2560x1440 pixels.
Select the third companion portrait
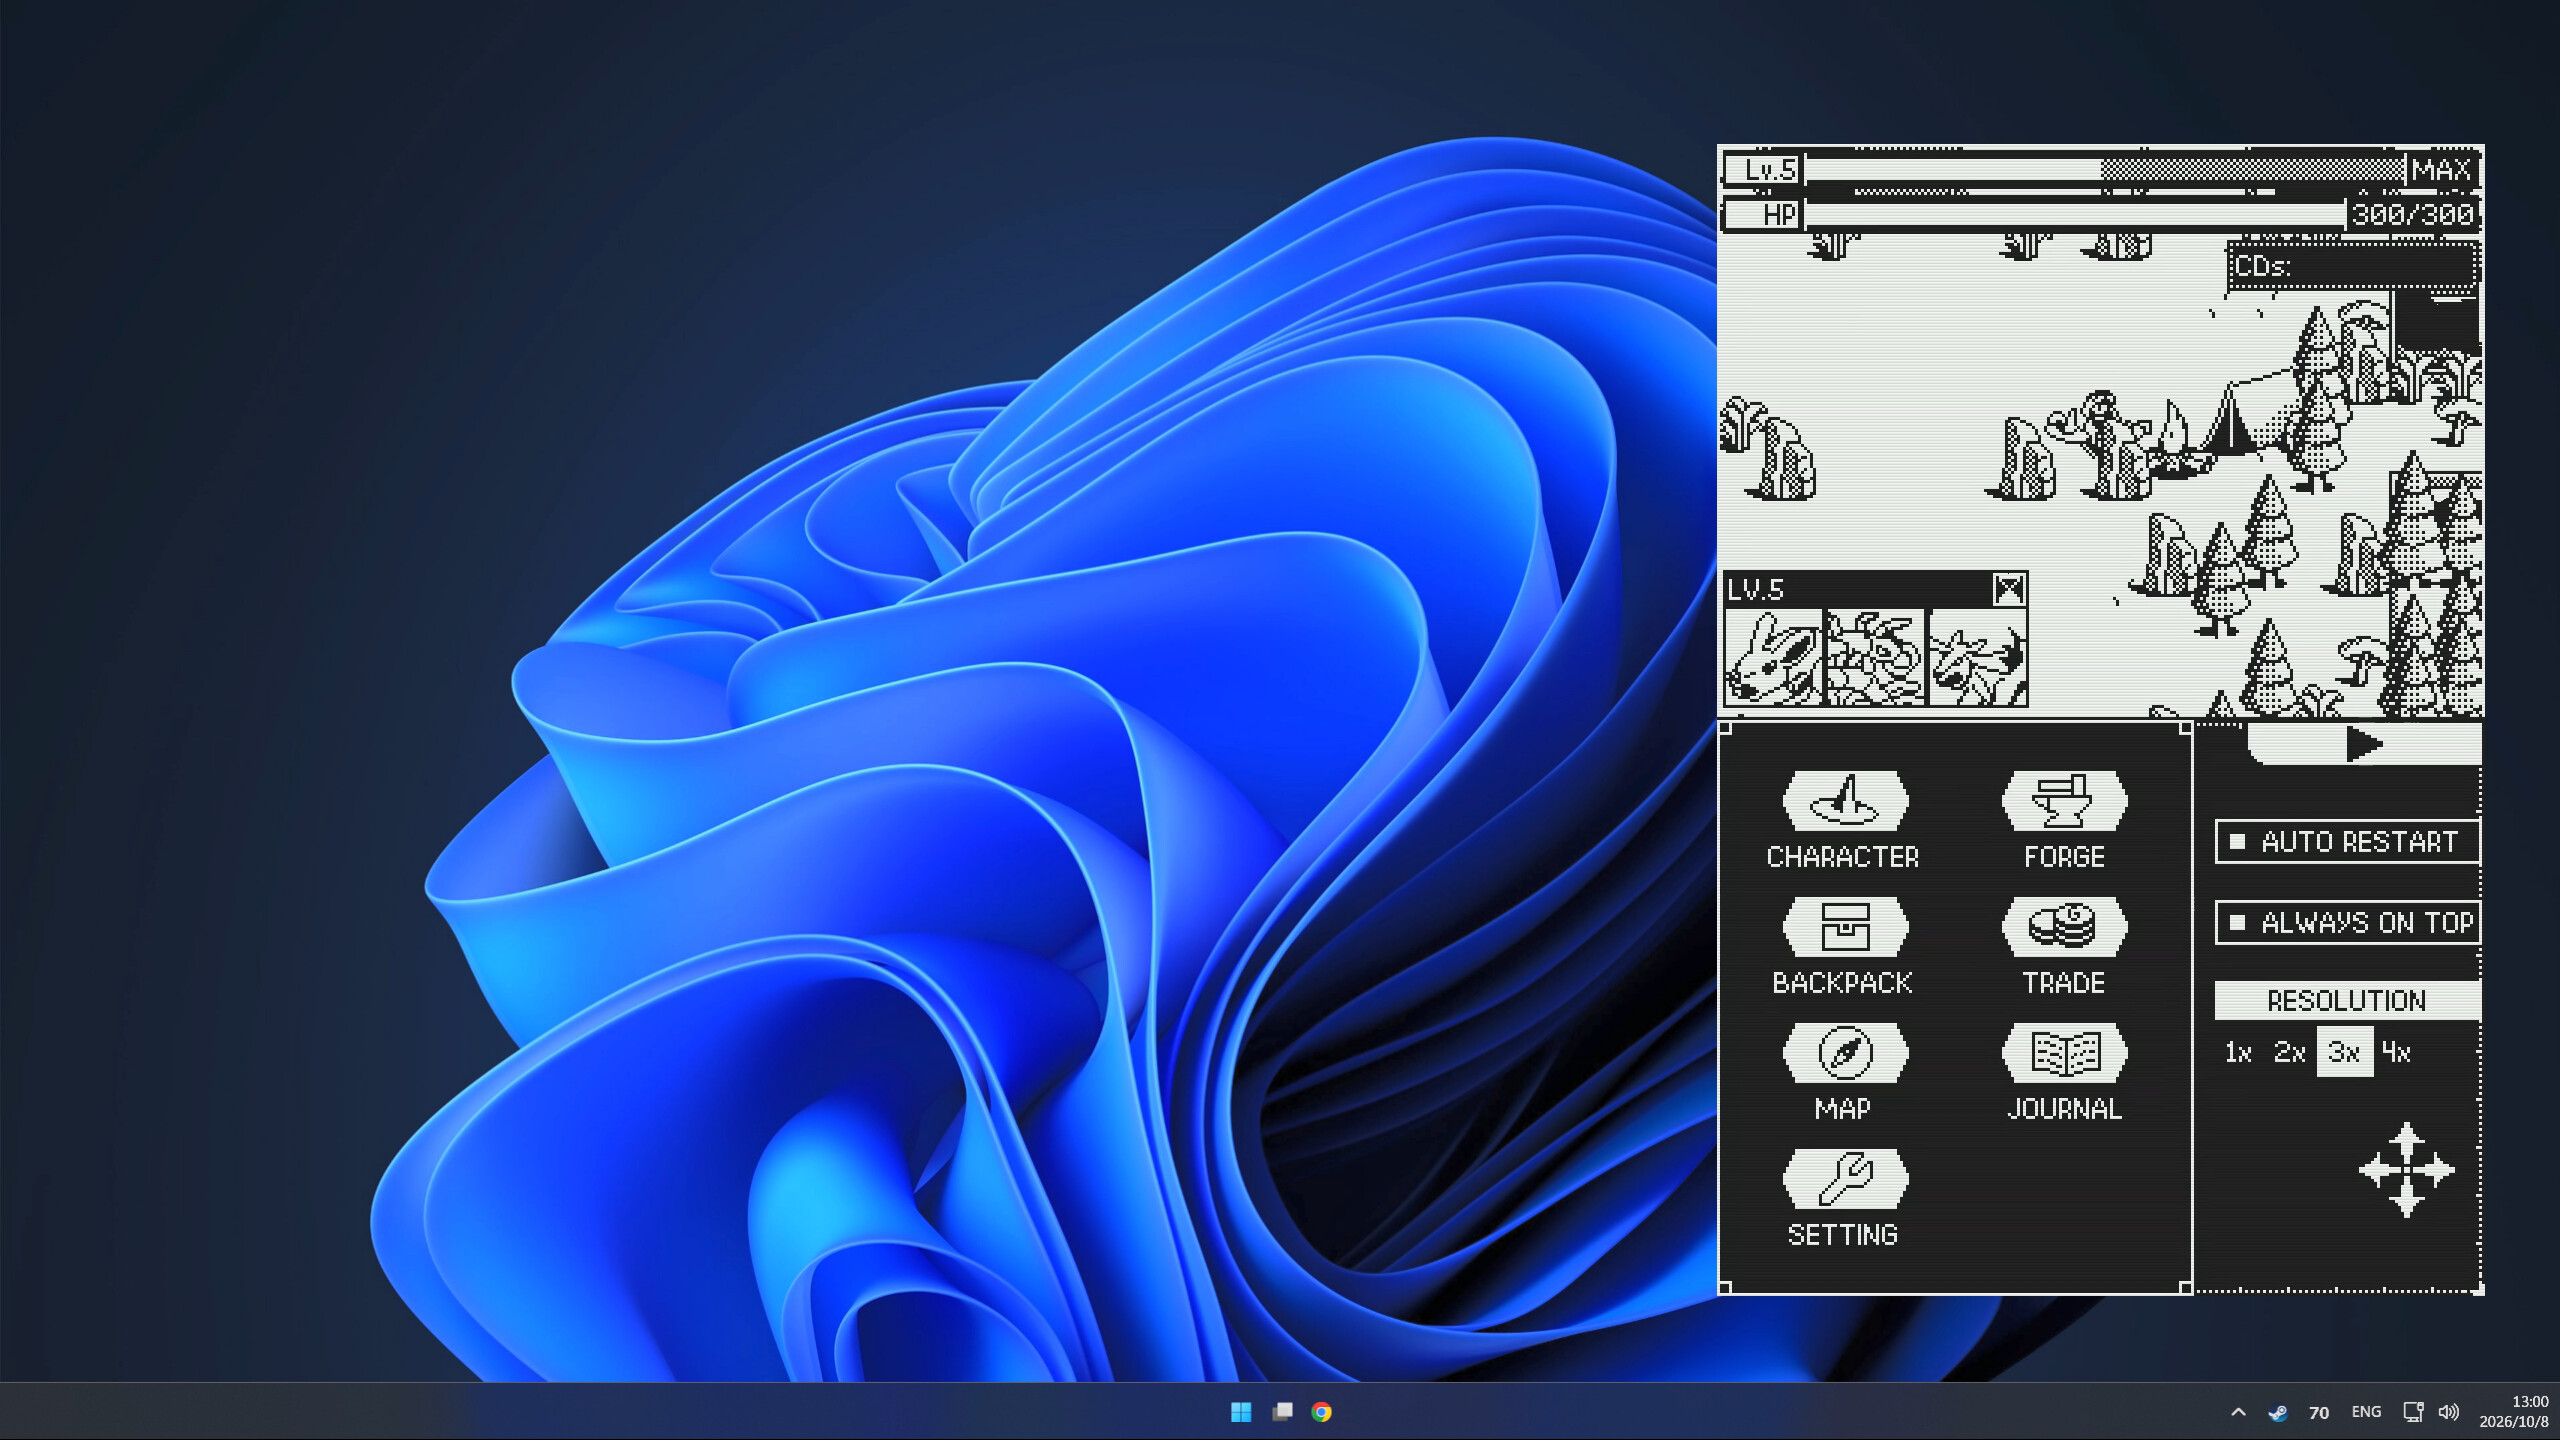(1977, 658)
